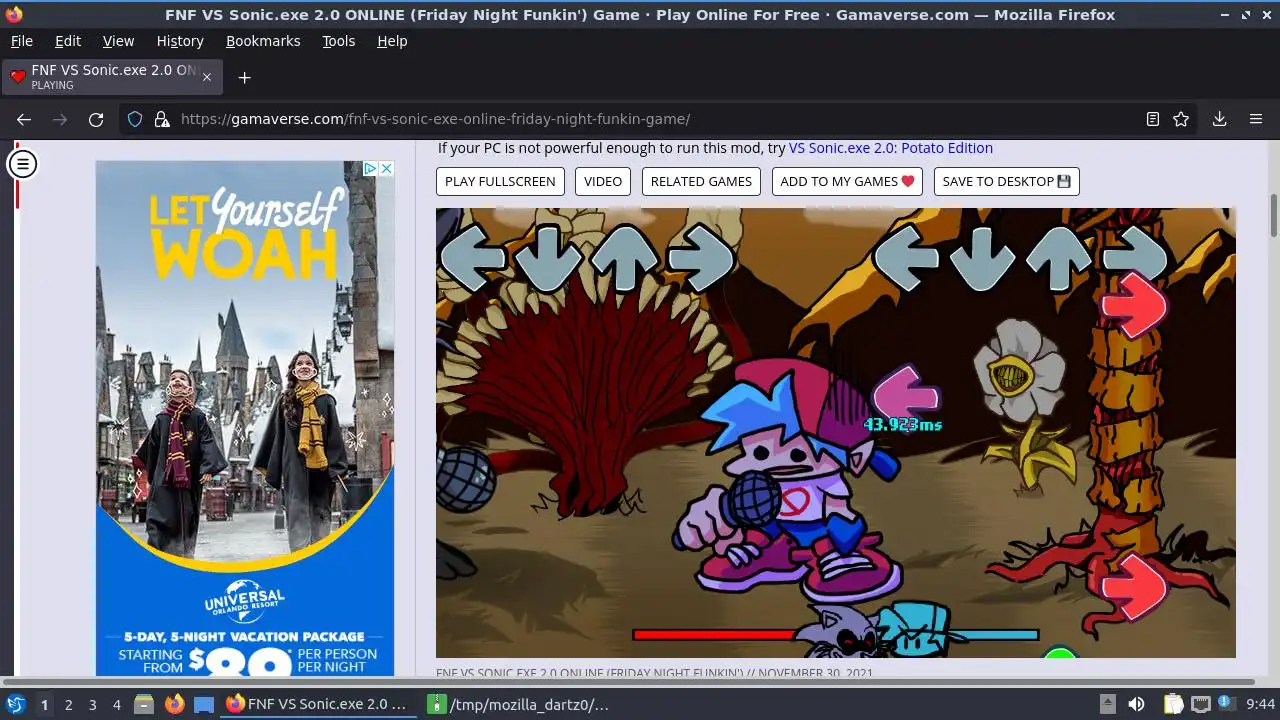
Task: Switch to workspace 4 in the taskbar
Action: [x=116, y=704]
